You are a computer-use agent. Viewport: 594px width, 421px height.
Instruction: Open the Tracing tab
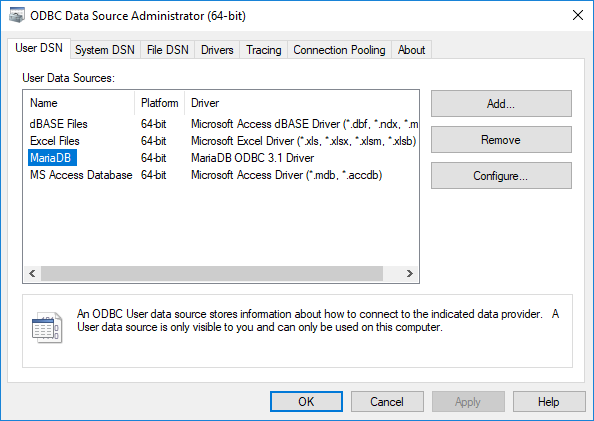(264, 50)
